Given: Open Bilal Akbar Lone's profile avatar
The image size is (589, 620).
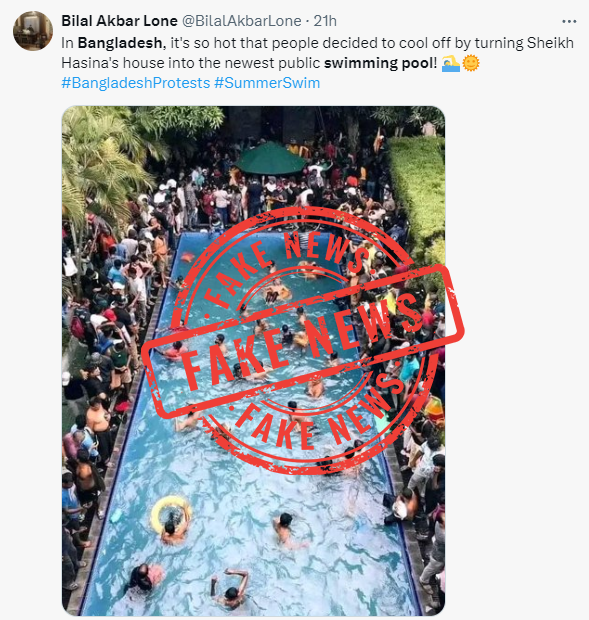Looking at the screenshot, I should coord(33,31).
